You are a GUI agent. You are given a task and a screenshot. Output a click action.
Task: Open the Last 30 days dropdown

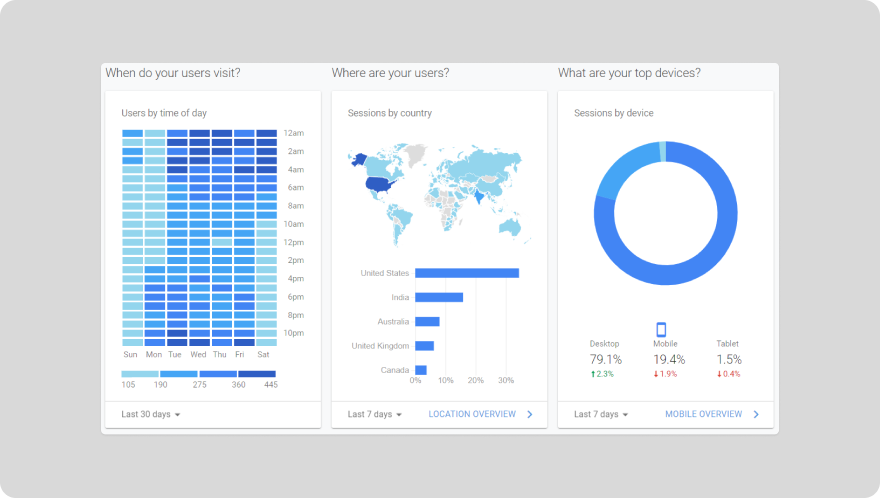[151, 414]
